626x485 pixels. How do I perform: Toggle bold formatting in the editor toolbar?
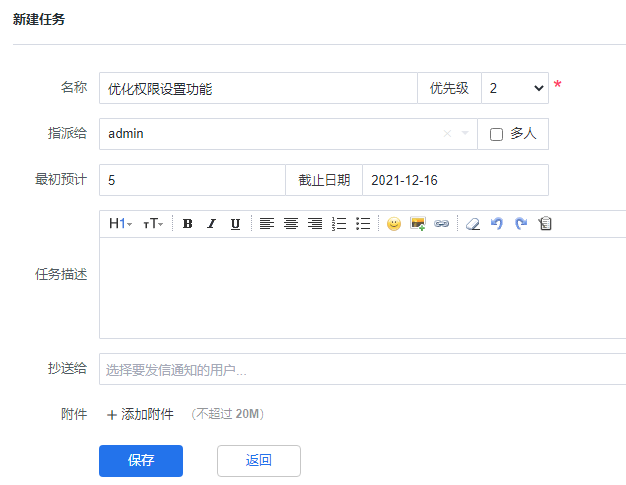point(187,224)
